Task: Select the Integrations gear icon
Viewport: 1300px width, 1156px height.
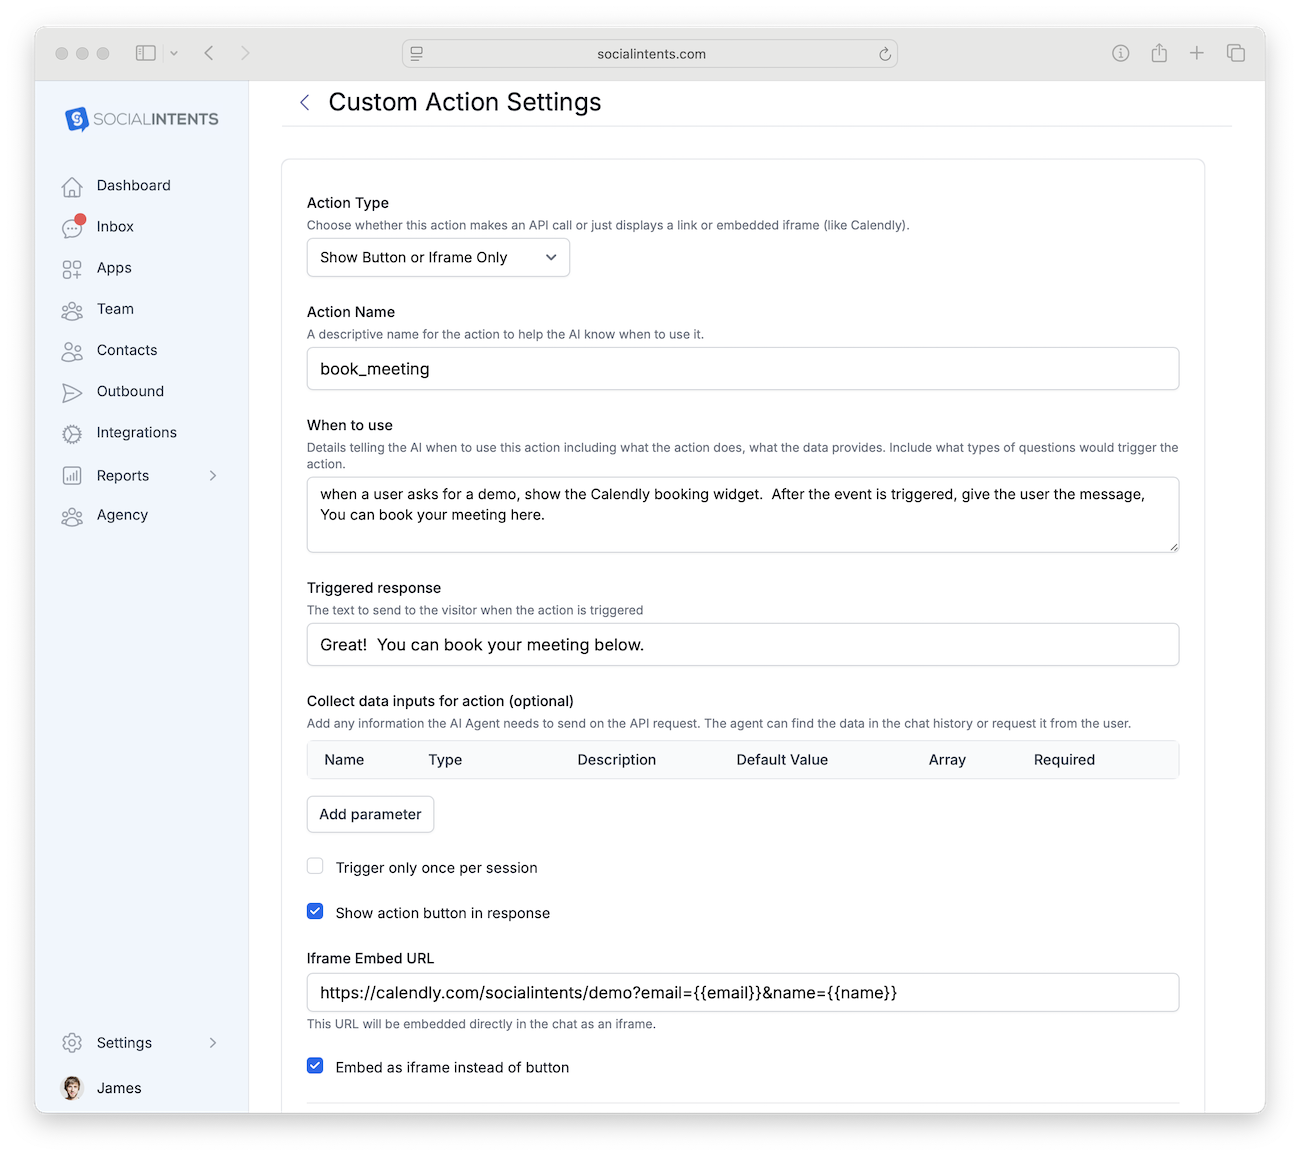Action: [71, 432]
